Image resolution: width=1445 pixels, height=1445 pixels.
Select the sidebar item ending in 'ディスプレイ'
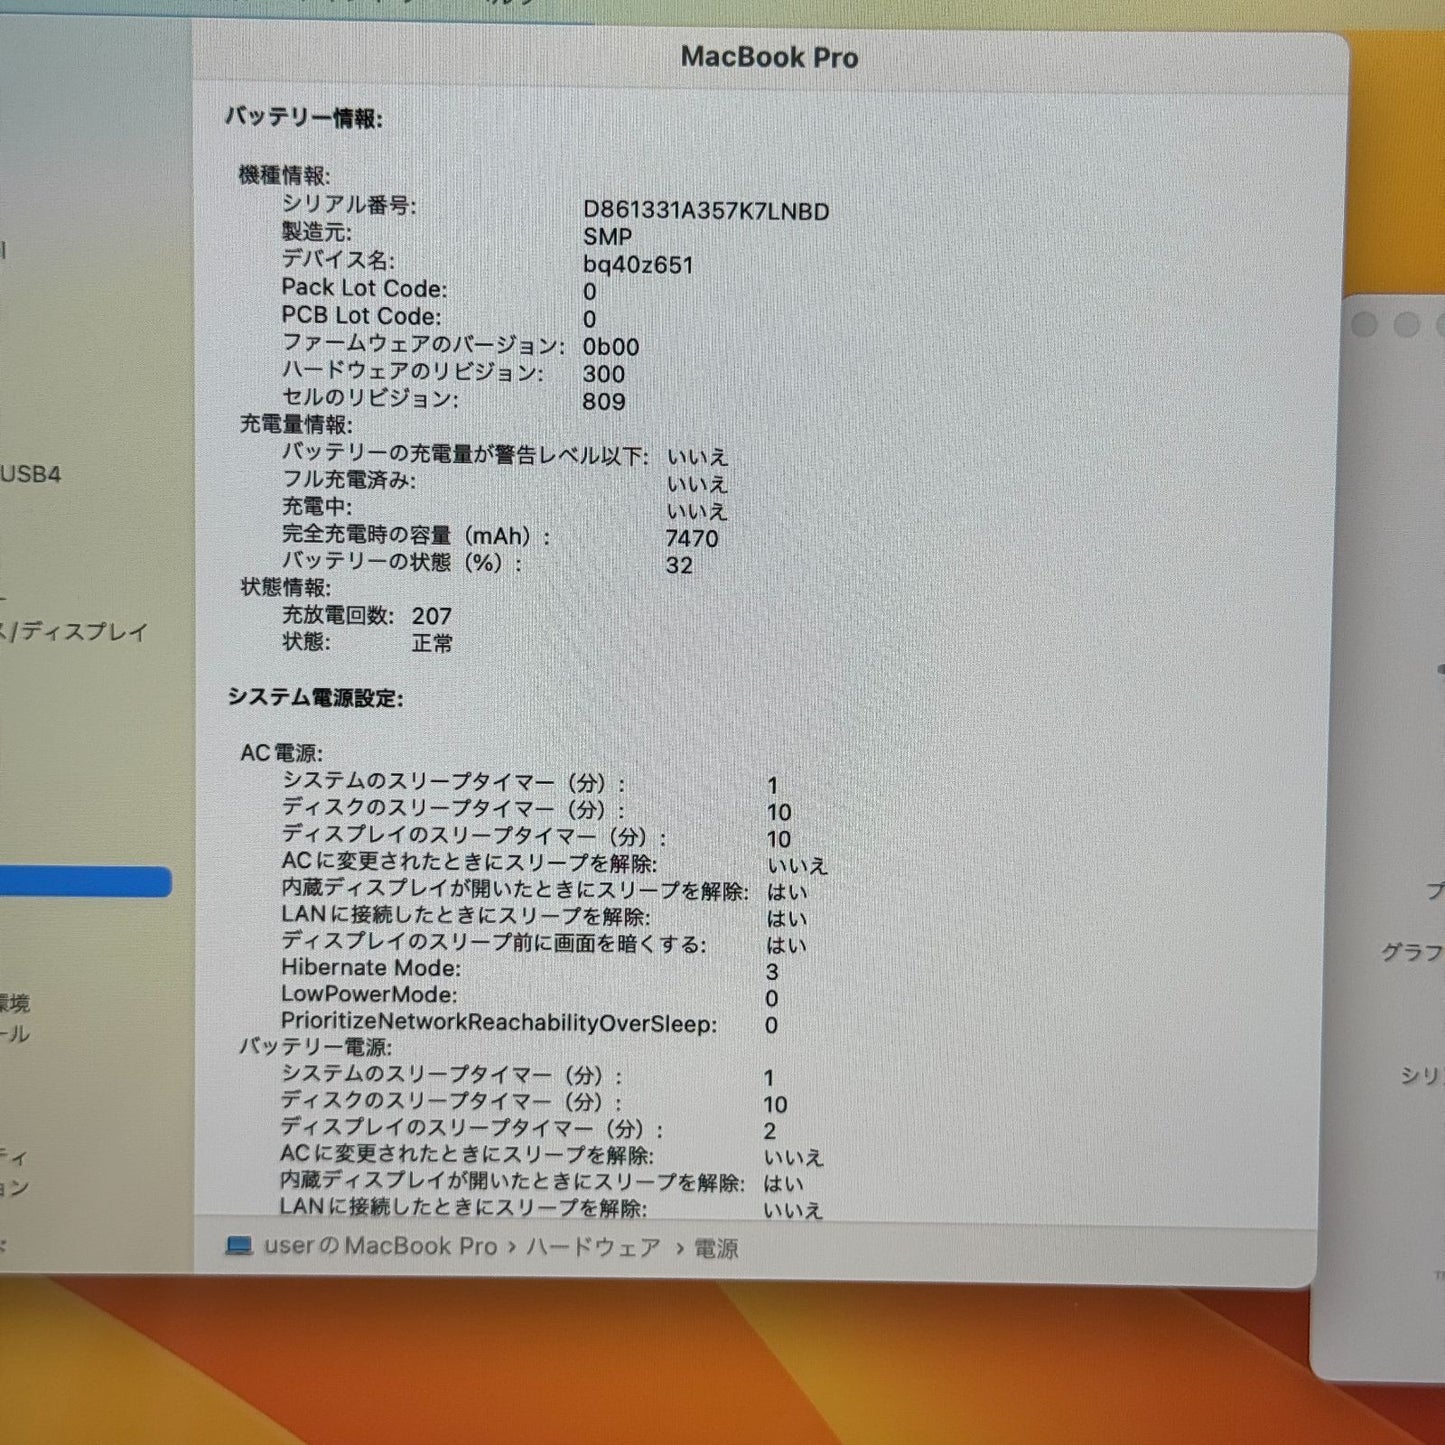(x=74, y=632)
